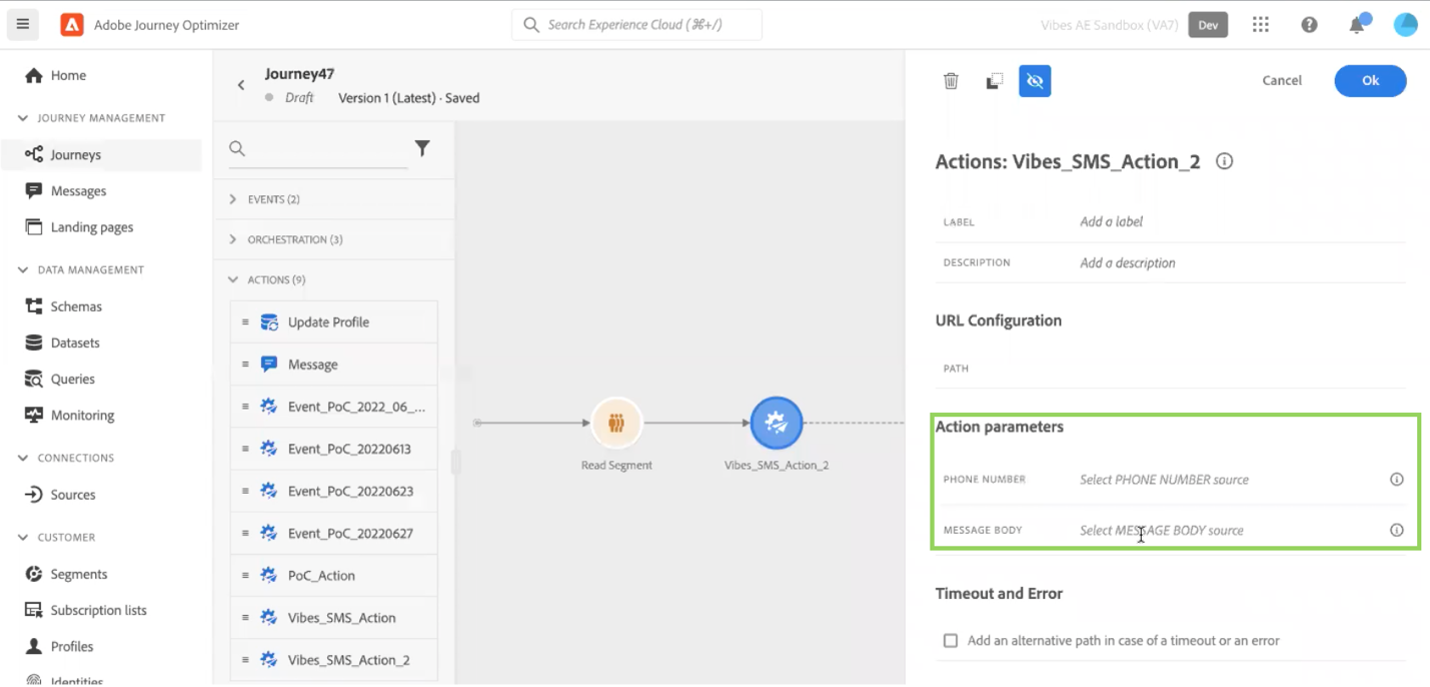Select the Vibes_SMS_Action_2 node on canvas
Screen dimensions: 1430x687
pyautogui.click(x=776, y=423)
